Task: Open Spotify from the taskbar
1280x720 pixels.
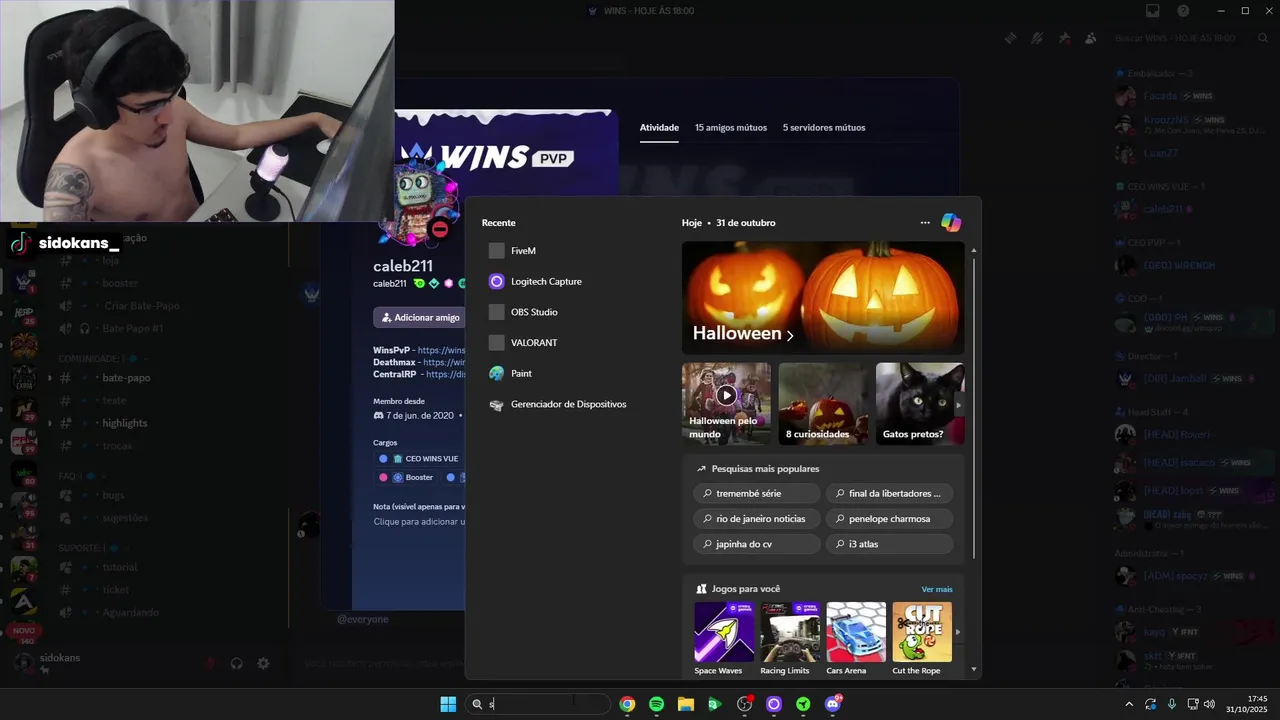Action: tap(656, 704)
